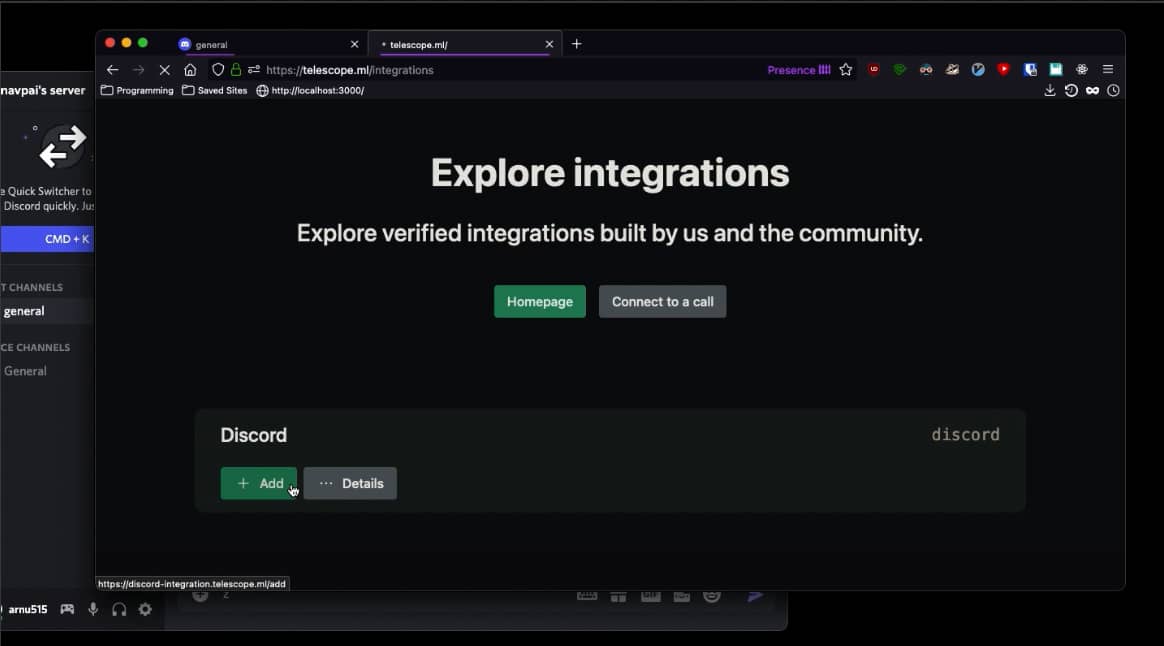This screenshot has height=646, width=1164.
Task: Click the React DevTools atom icon
Action: tap(1082, 70)
